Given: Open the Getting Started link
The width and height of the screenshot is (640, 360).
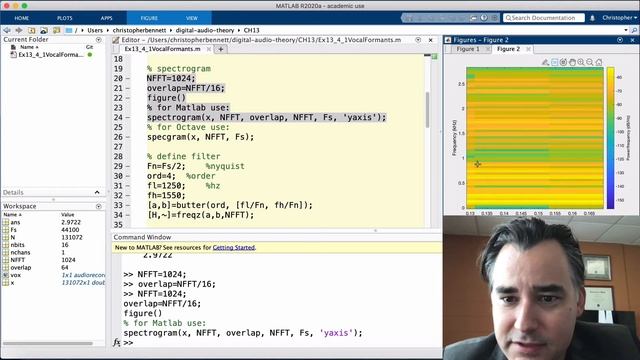Looking at the screenshot, I should 234,247.
